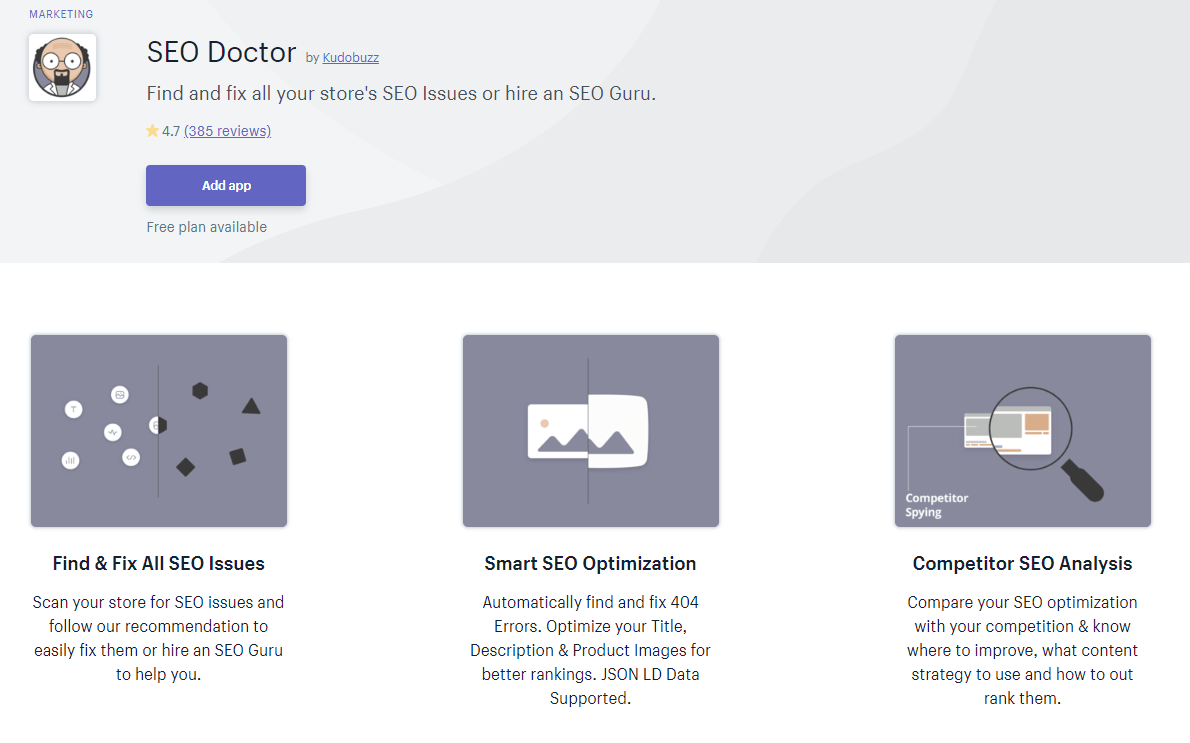This screenshot has height=743, width=1190.
Task: Click the 'Smart SEO Optimization' heading
Action: click(x=590, y=563)
